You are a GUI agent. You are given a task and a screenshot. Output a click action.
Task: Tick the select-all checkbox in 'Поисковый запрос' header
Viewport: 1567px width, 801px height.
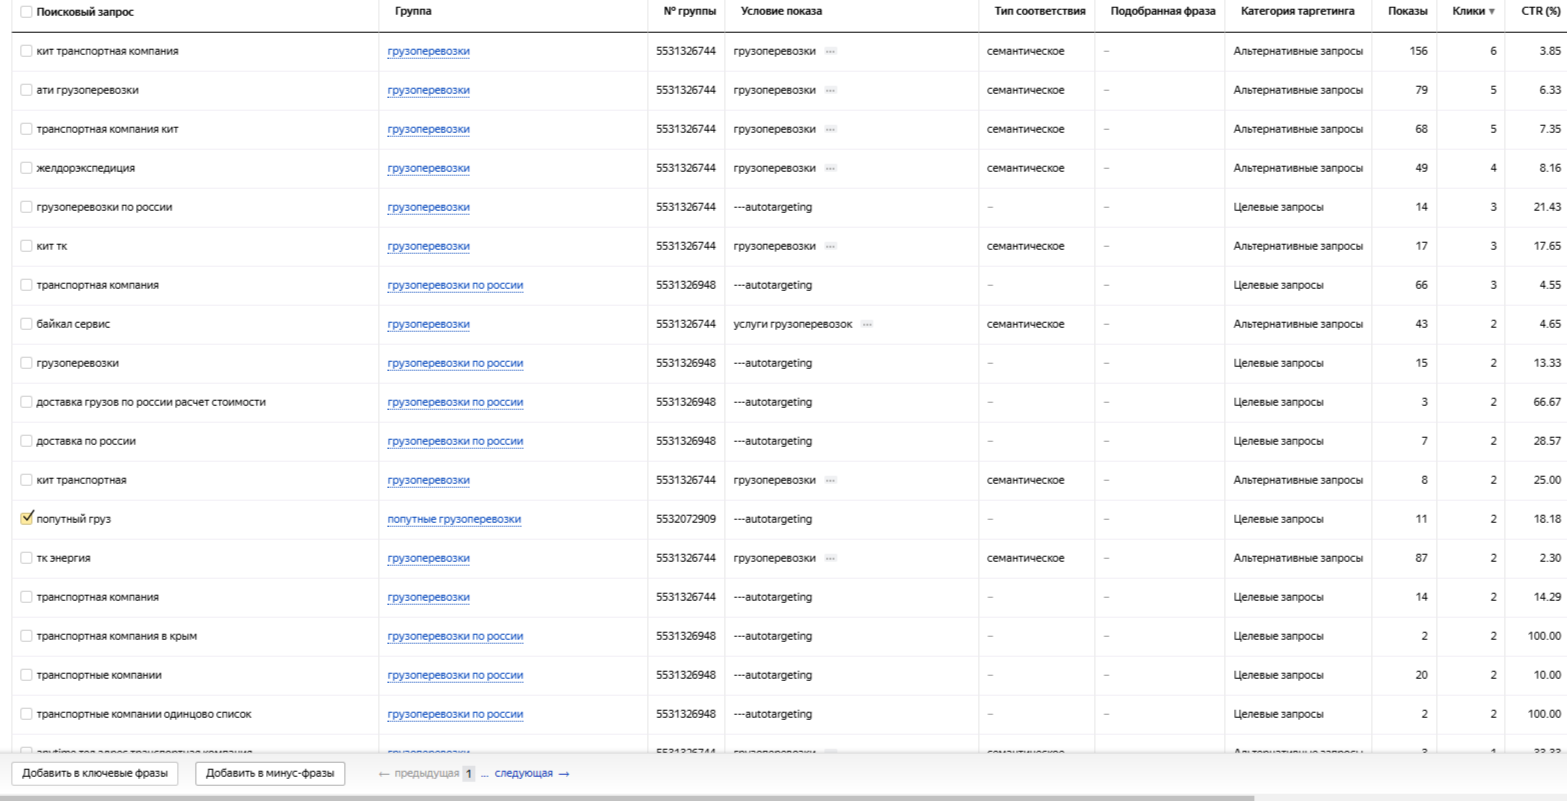pyautogui.click(x=27, y=11)
